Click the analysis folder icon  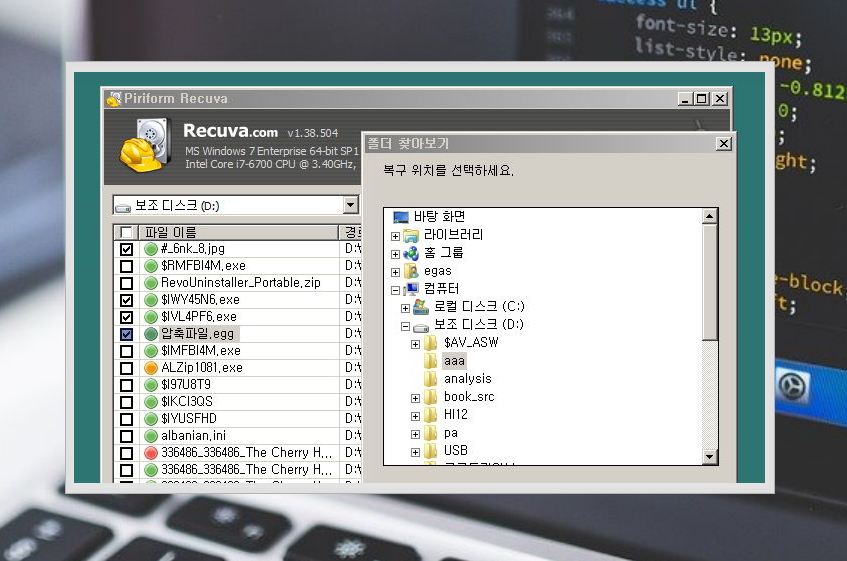(431, 378)
